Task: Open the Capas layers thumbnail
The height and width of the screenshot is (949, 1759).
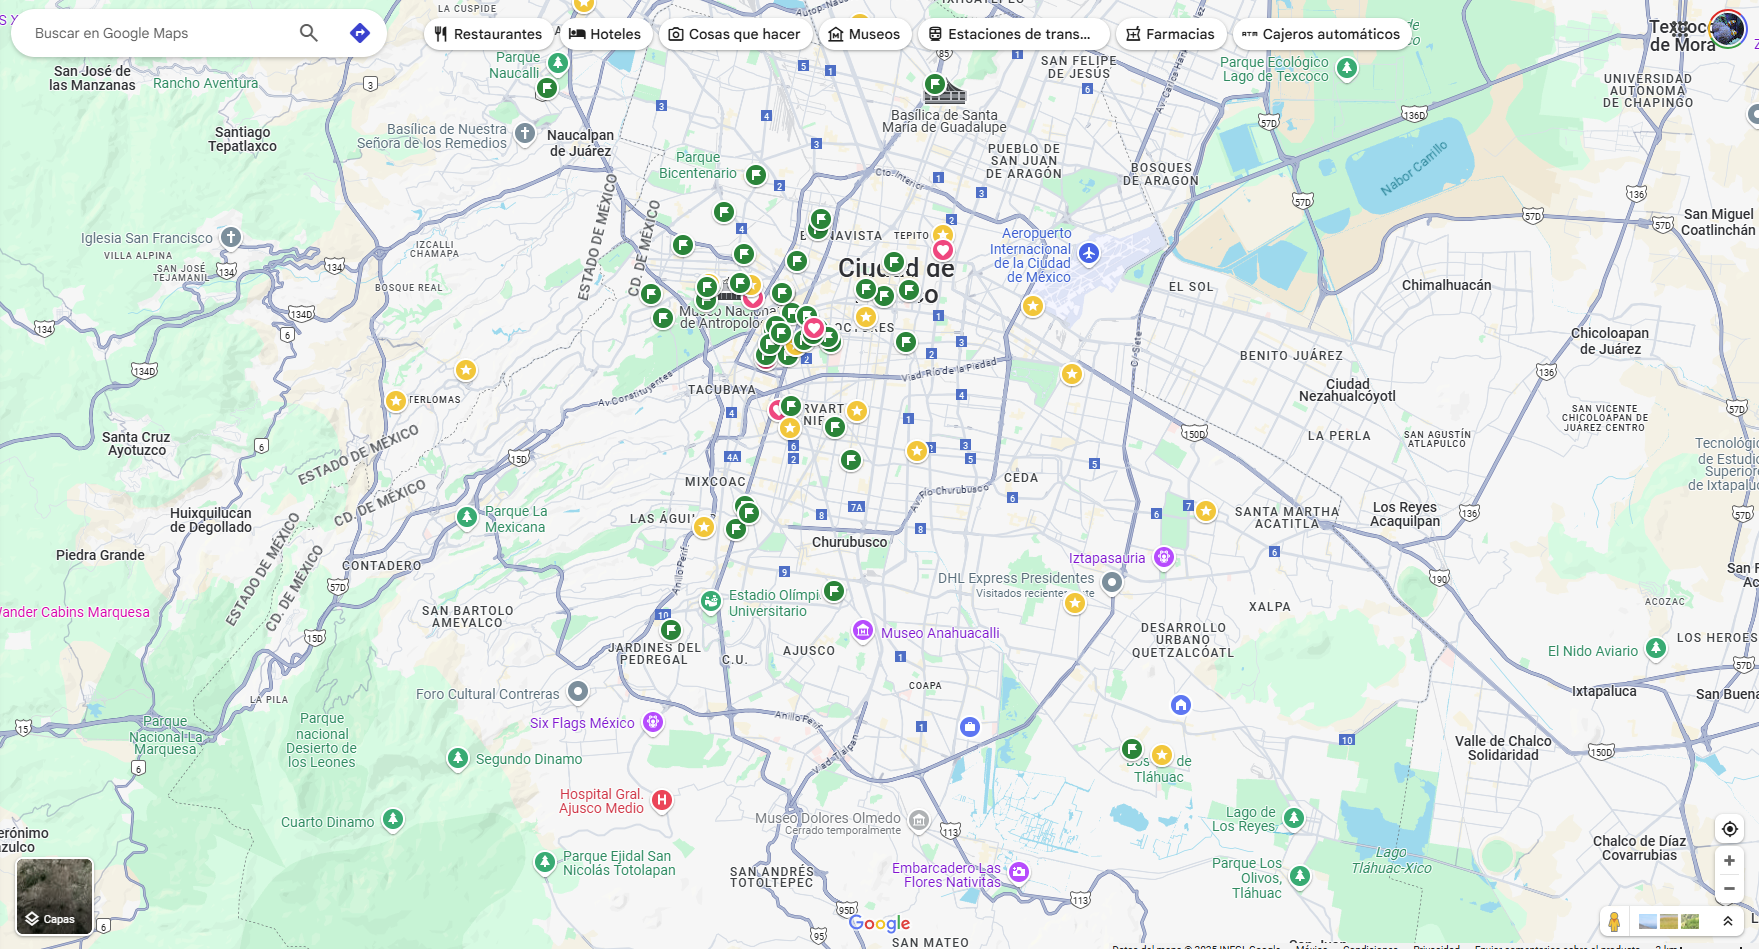Action: pos(54,896)
